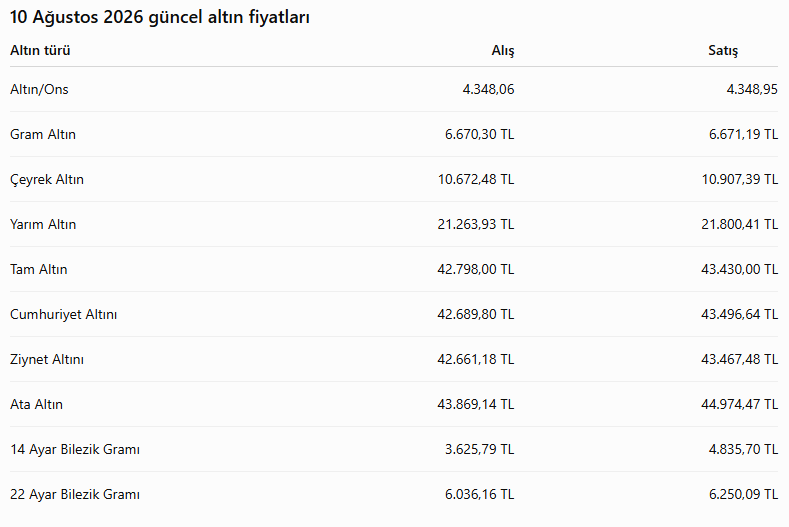The image size is (789, 527).
Task: Select the Ziynet Altını row label
Action: point(47,359)
